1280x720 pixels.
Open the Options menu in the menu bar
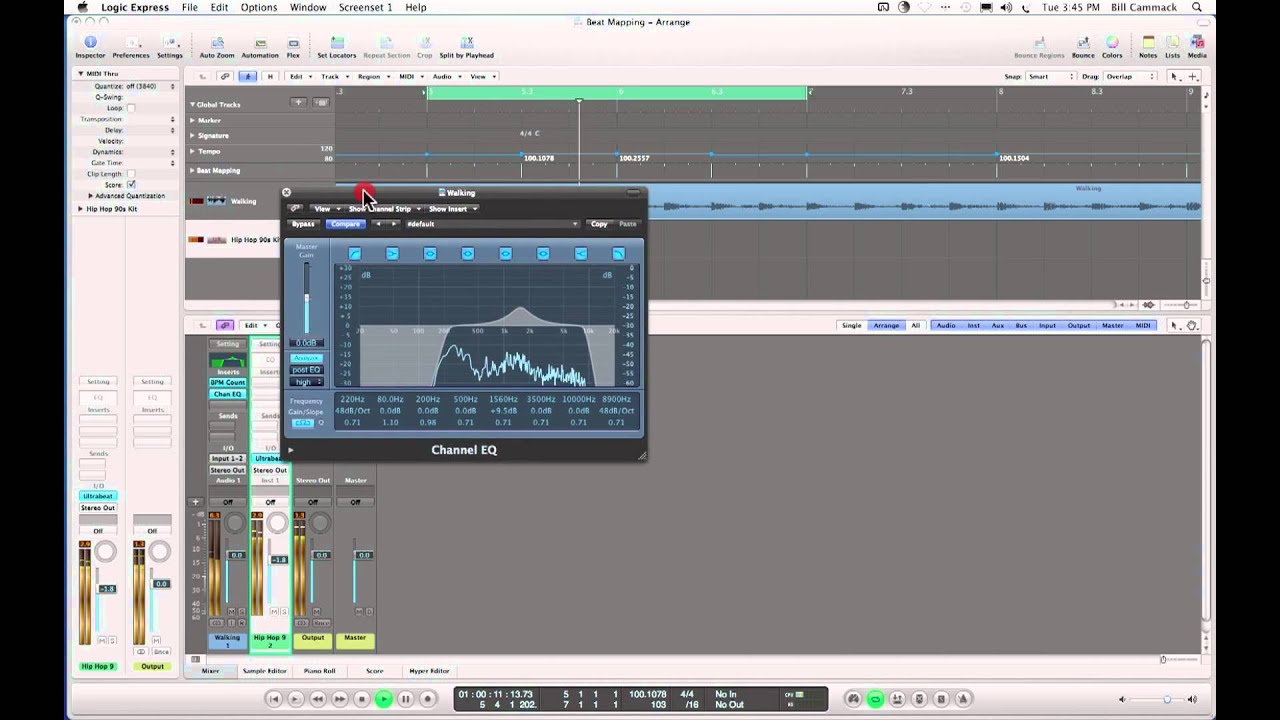point(258,7)
